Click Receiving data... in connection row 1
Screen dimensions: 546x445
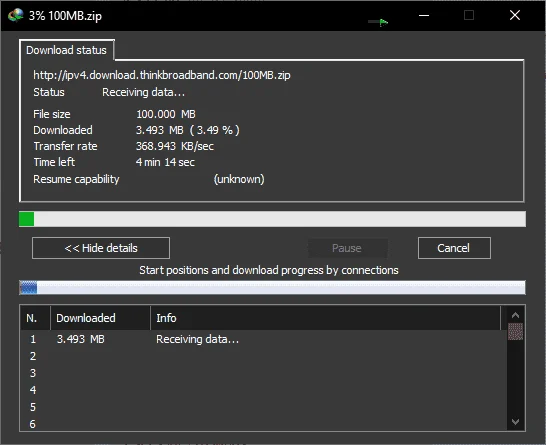coord(197,339)
